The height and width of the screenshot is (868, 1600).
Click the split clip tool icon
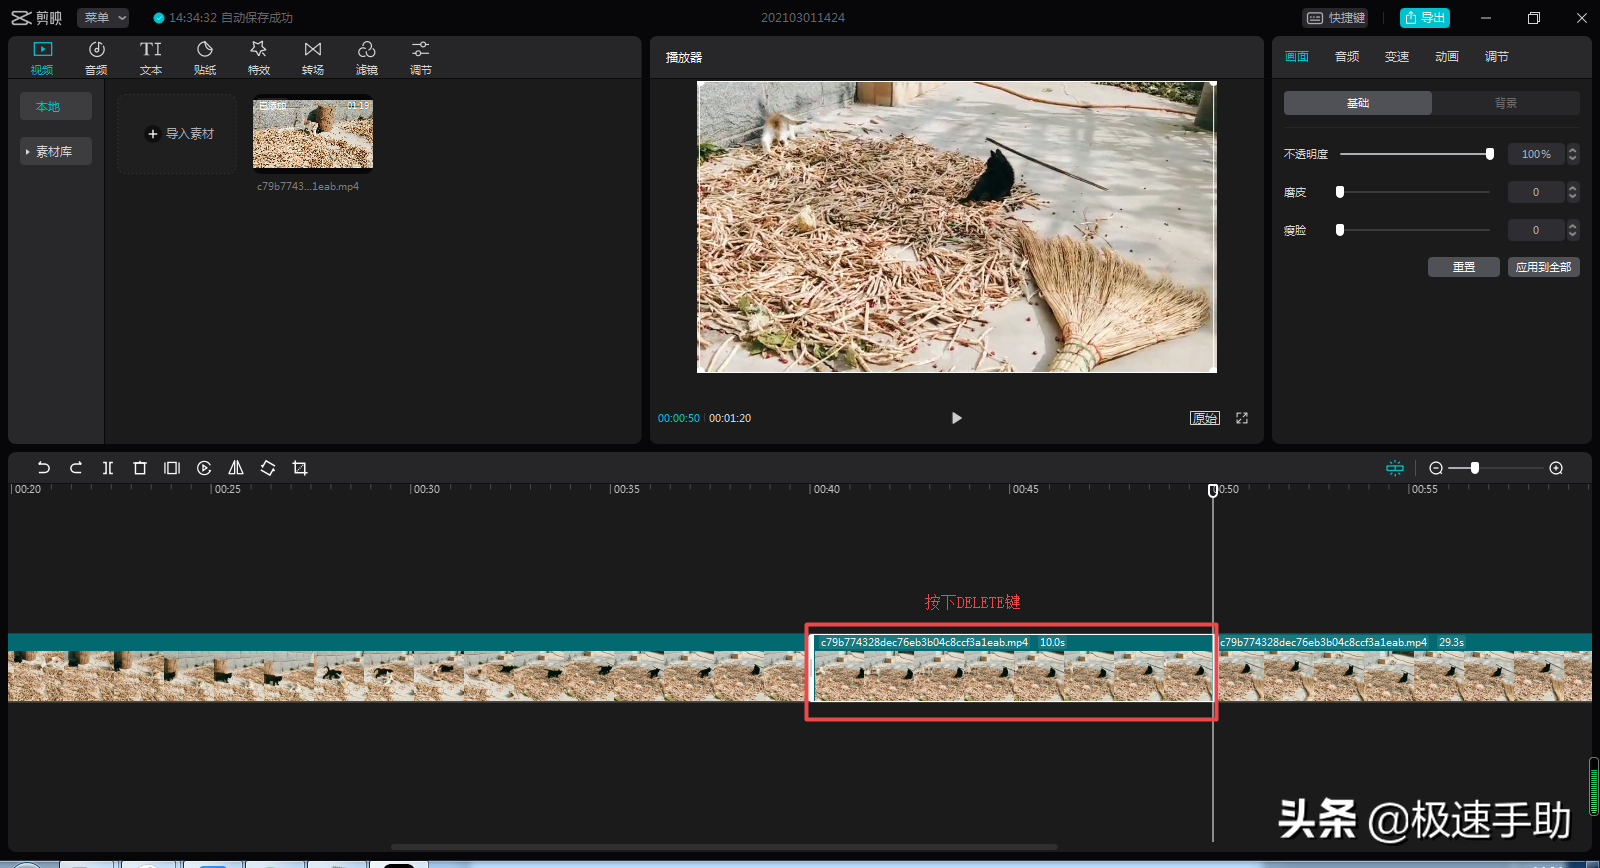[108, 468]
